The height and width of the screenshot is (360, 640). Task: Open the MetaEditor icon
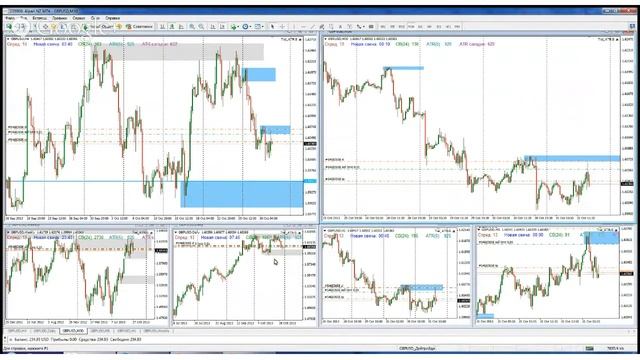[x=119, y=27]
